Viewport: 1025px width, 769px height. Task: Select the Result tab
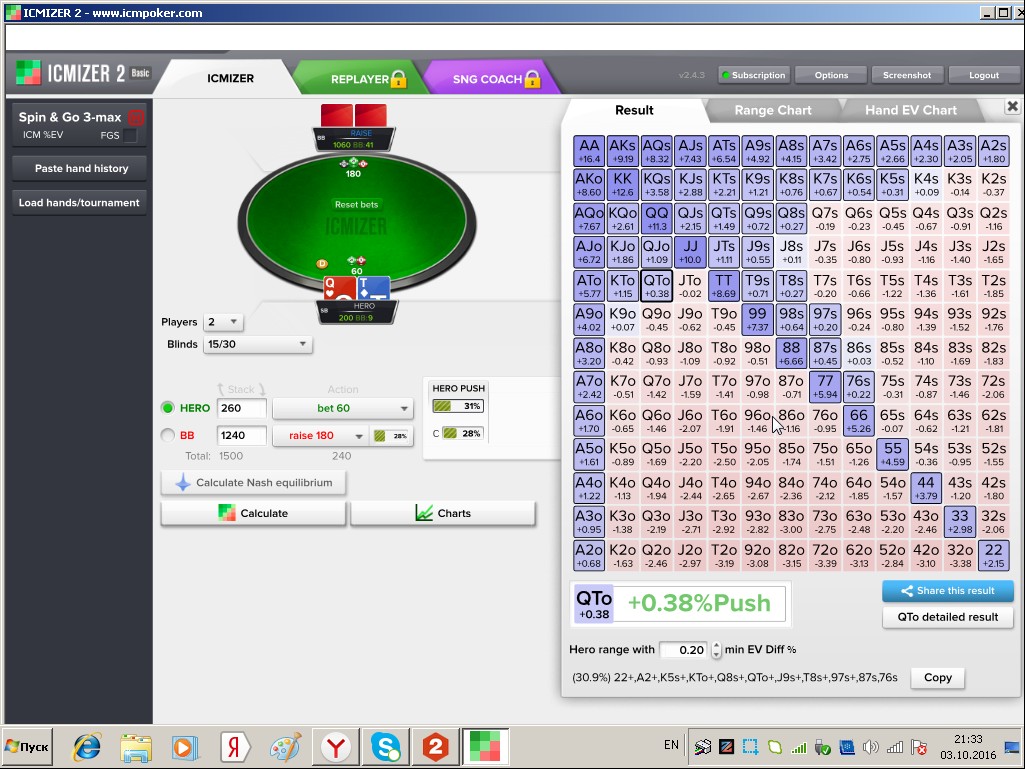point(634,110)
